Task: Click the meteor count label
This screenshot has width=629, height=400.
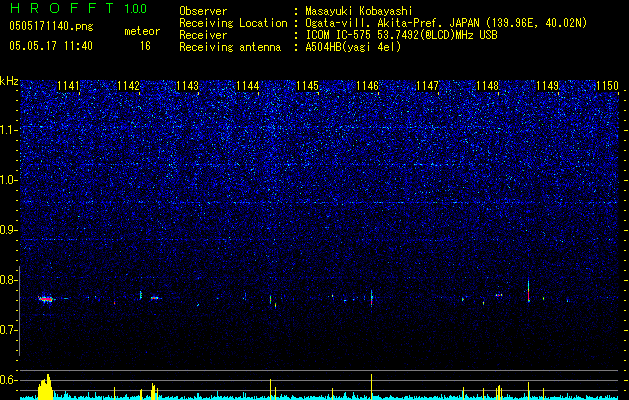Action: coord(142,31)
